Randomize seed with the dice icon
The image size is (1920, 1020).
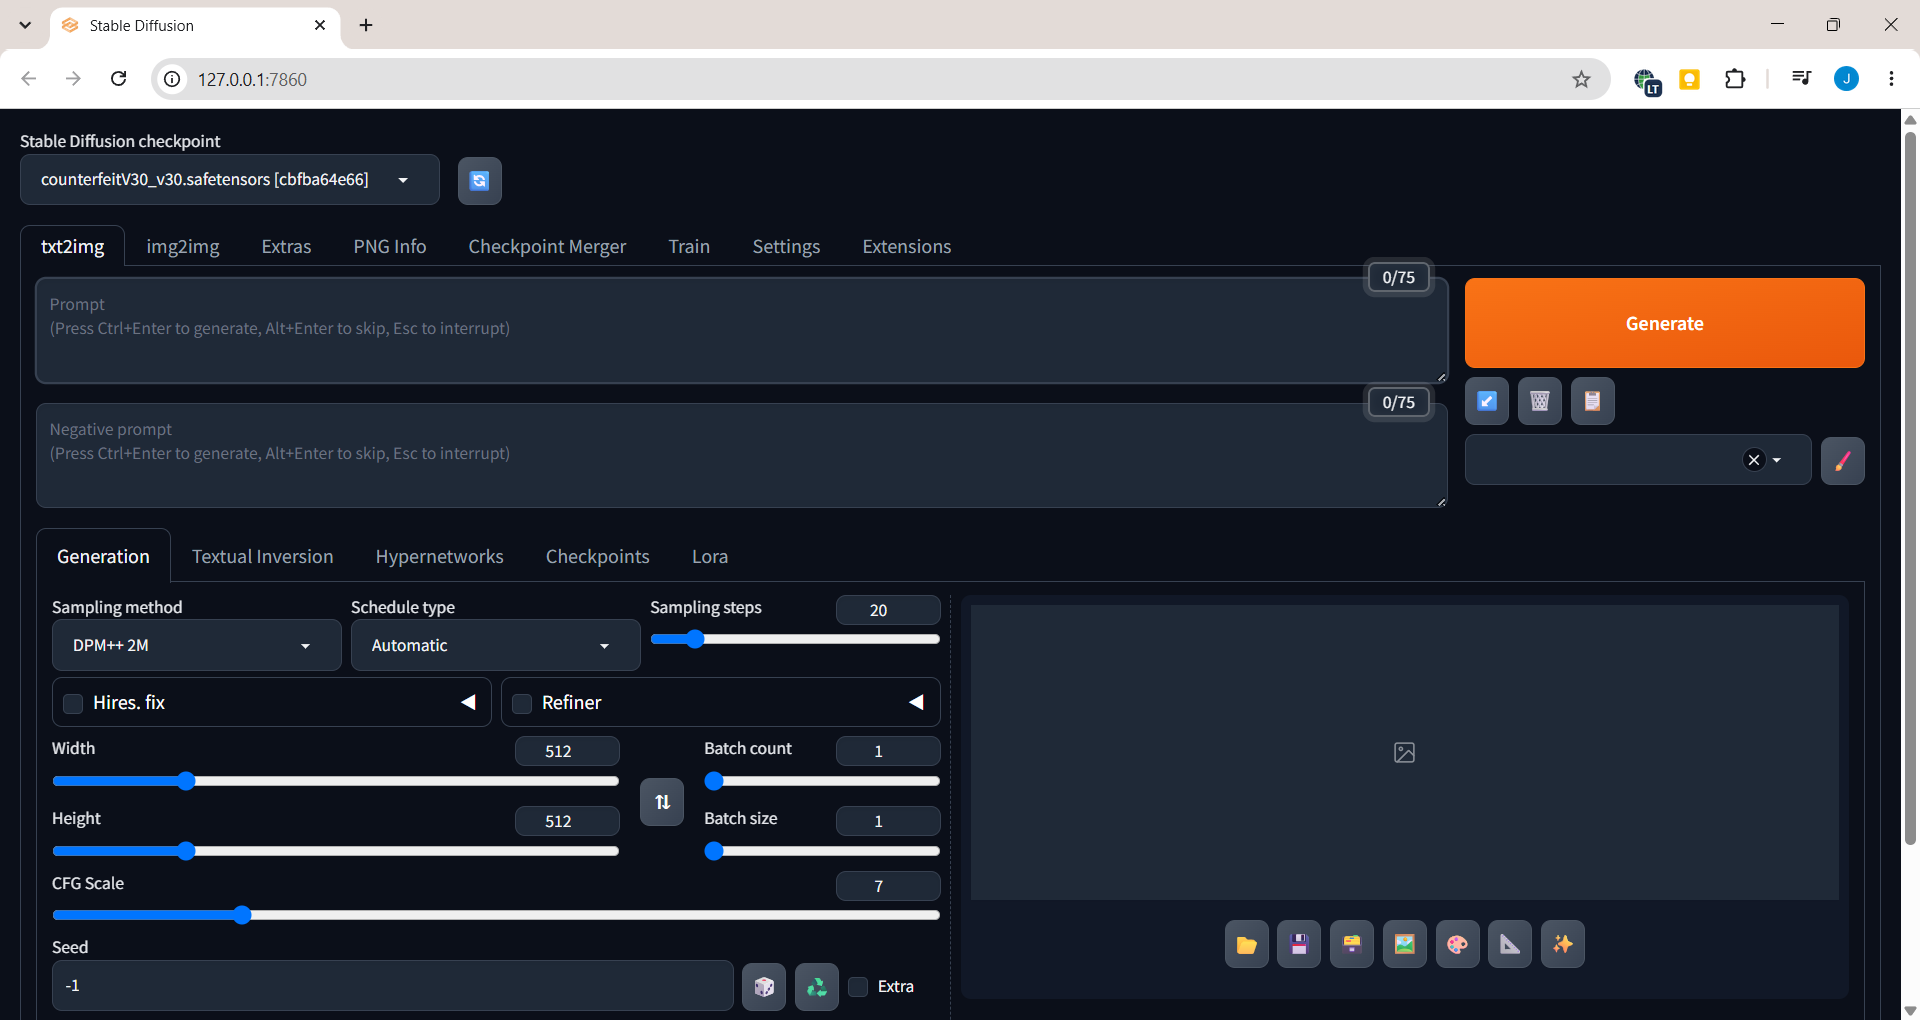click(764, 987)
